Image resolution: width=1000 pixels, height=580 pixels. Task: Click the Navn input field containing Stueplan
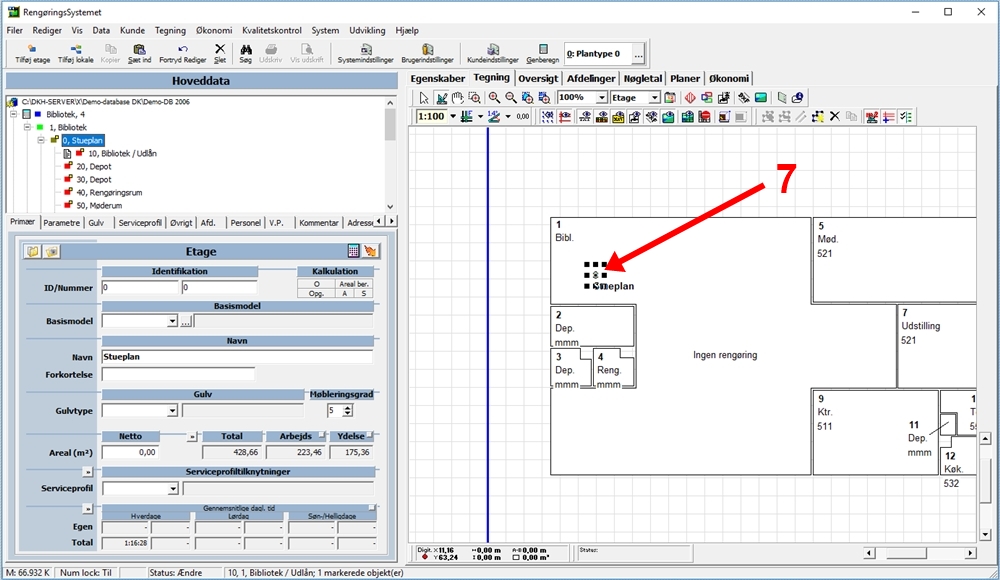(237, 357)
